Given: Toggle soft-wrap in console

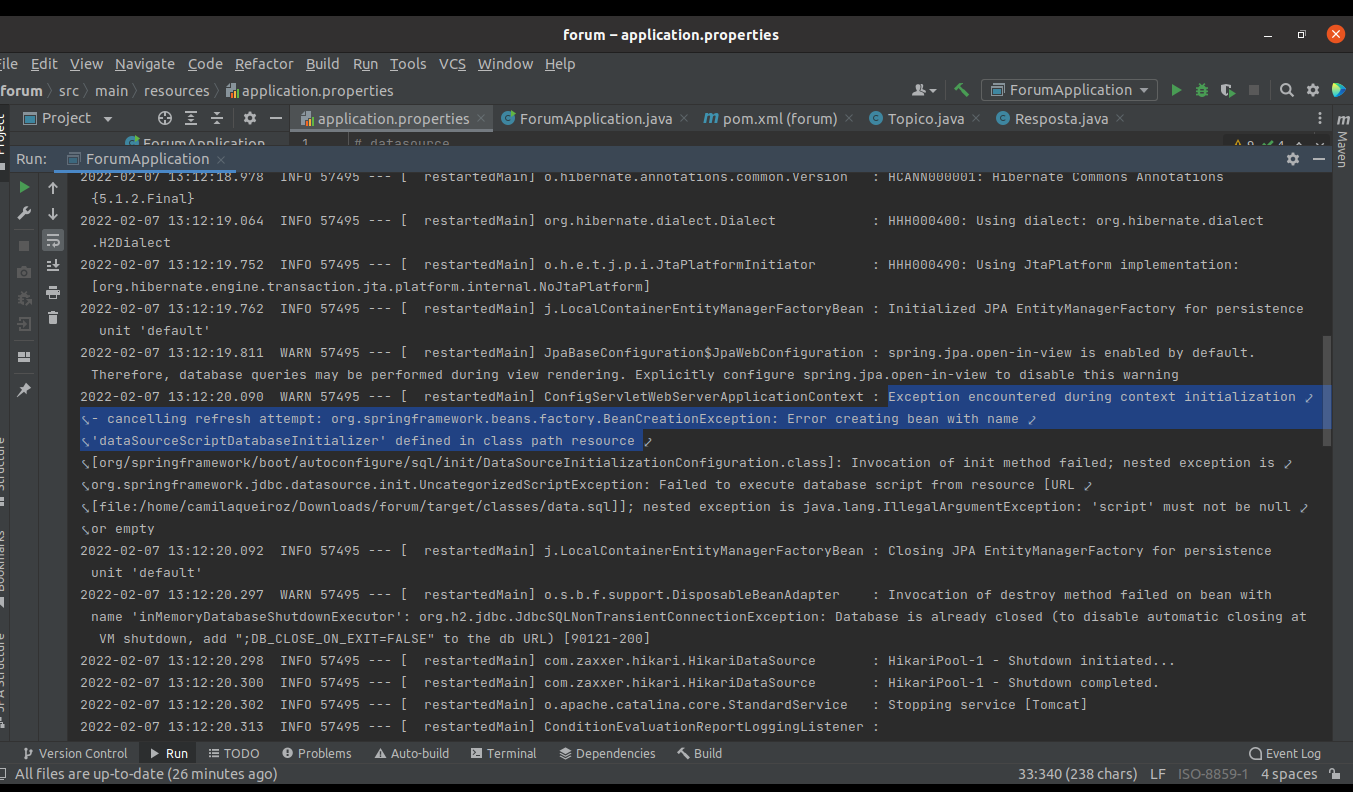Looking at the screenshot, I should click(x=53, y=240).
